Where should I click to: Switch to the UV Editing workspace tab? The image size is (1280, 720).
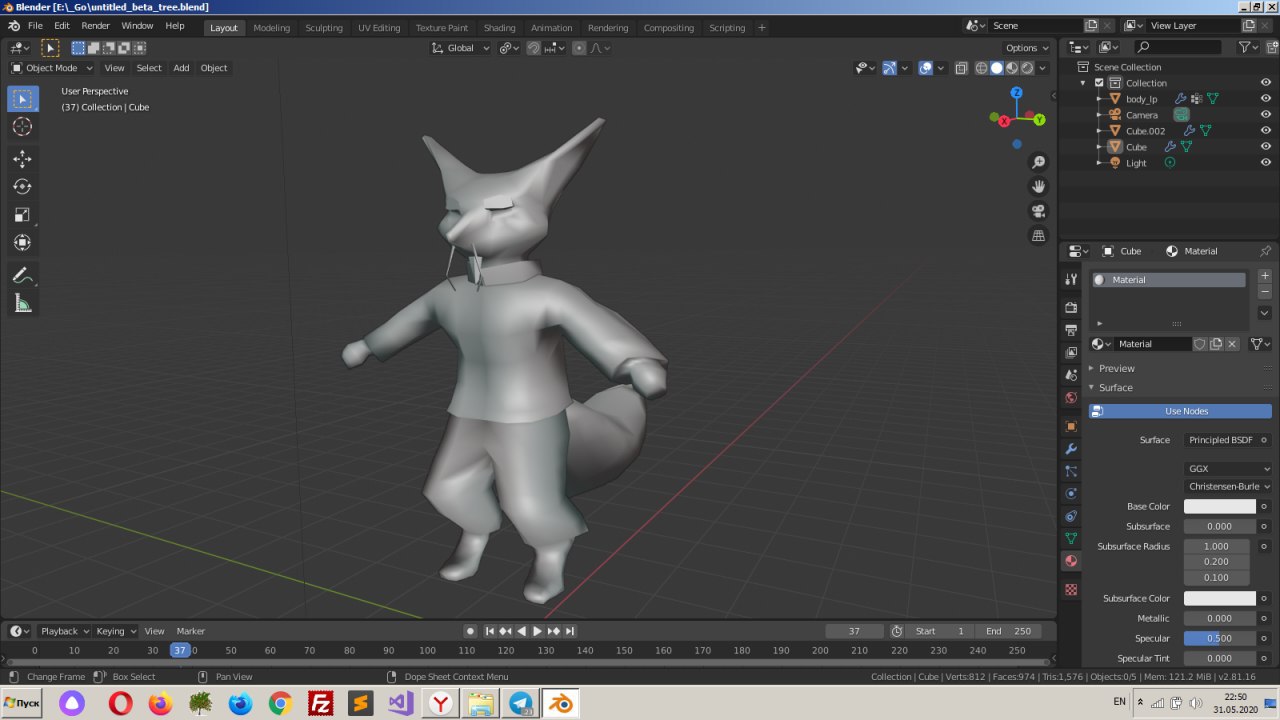[x=379, y=28]
